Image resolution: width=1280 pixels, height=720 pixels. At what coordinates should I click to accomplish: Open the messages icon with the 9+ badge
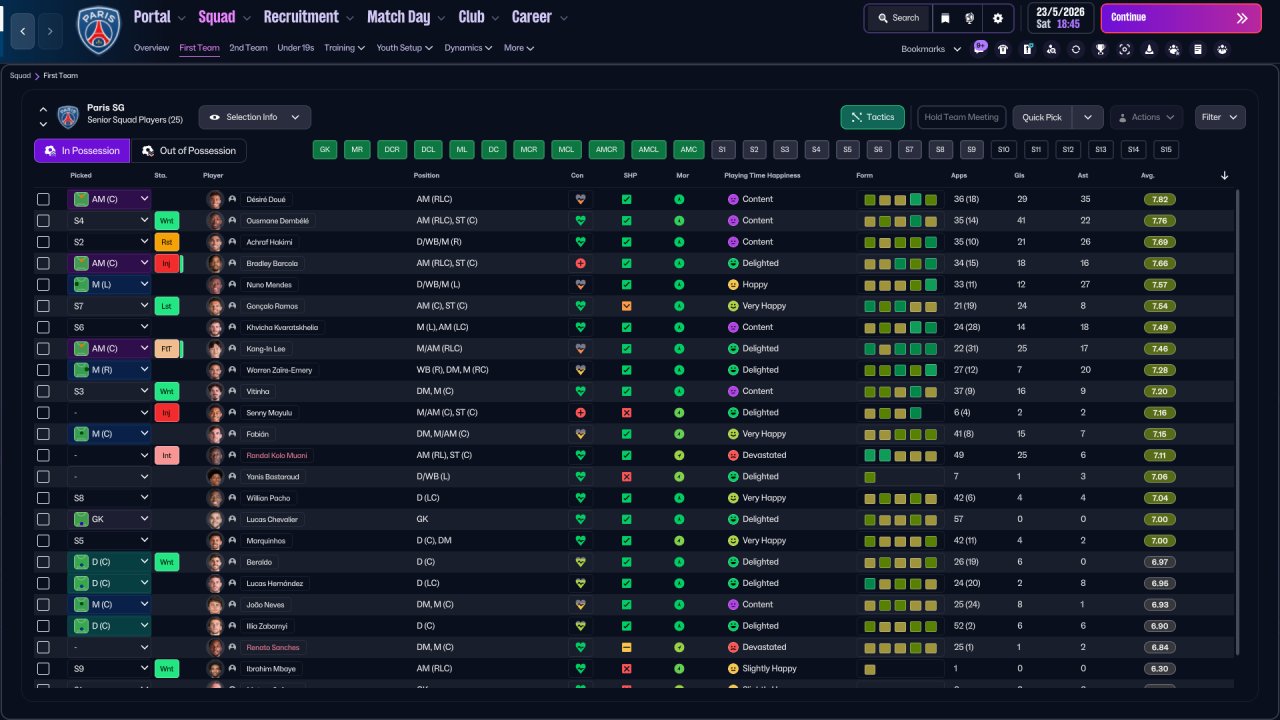click(980, 49)
